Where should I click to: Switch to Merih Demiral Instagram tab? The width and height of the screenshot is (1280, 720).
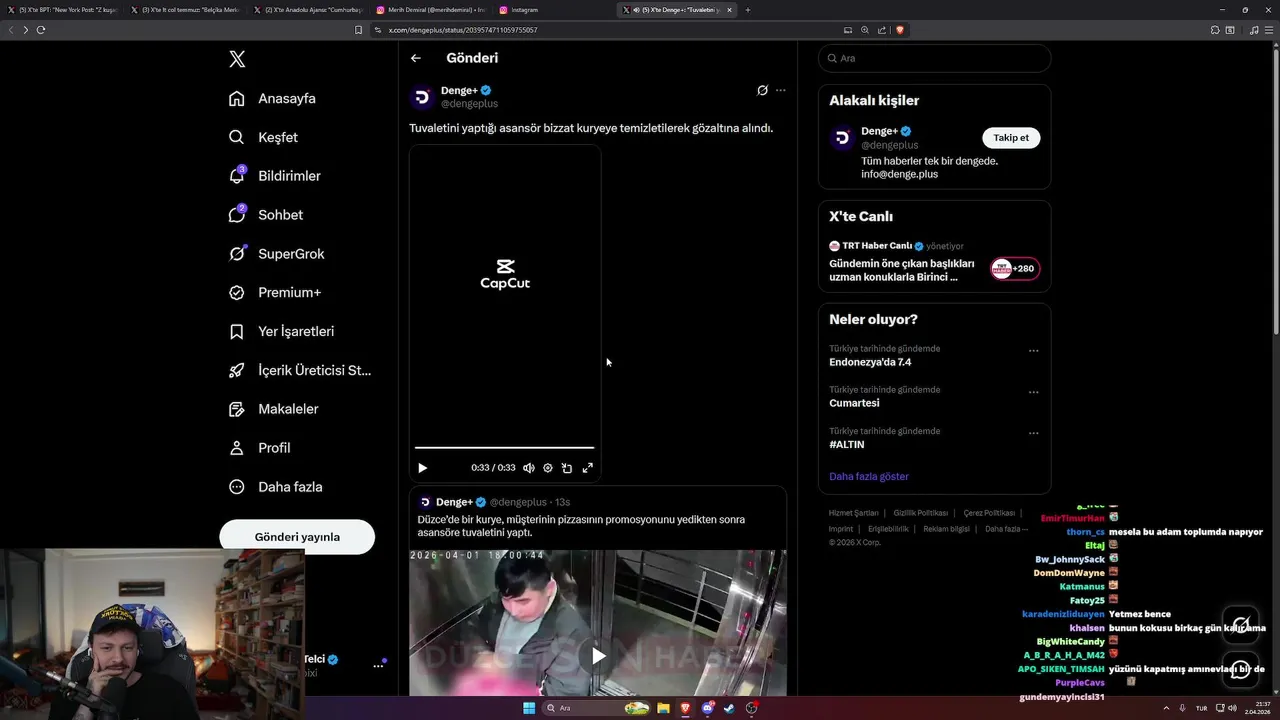coord(430,10)
